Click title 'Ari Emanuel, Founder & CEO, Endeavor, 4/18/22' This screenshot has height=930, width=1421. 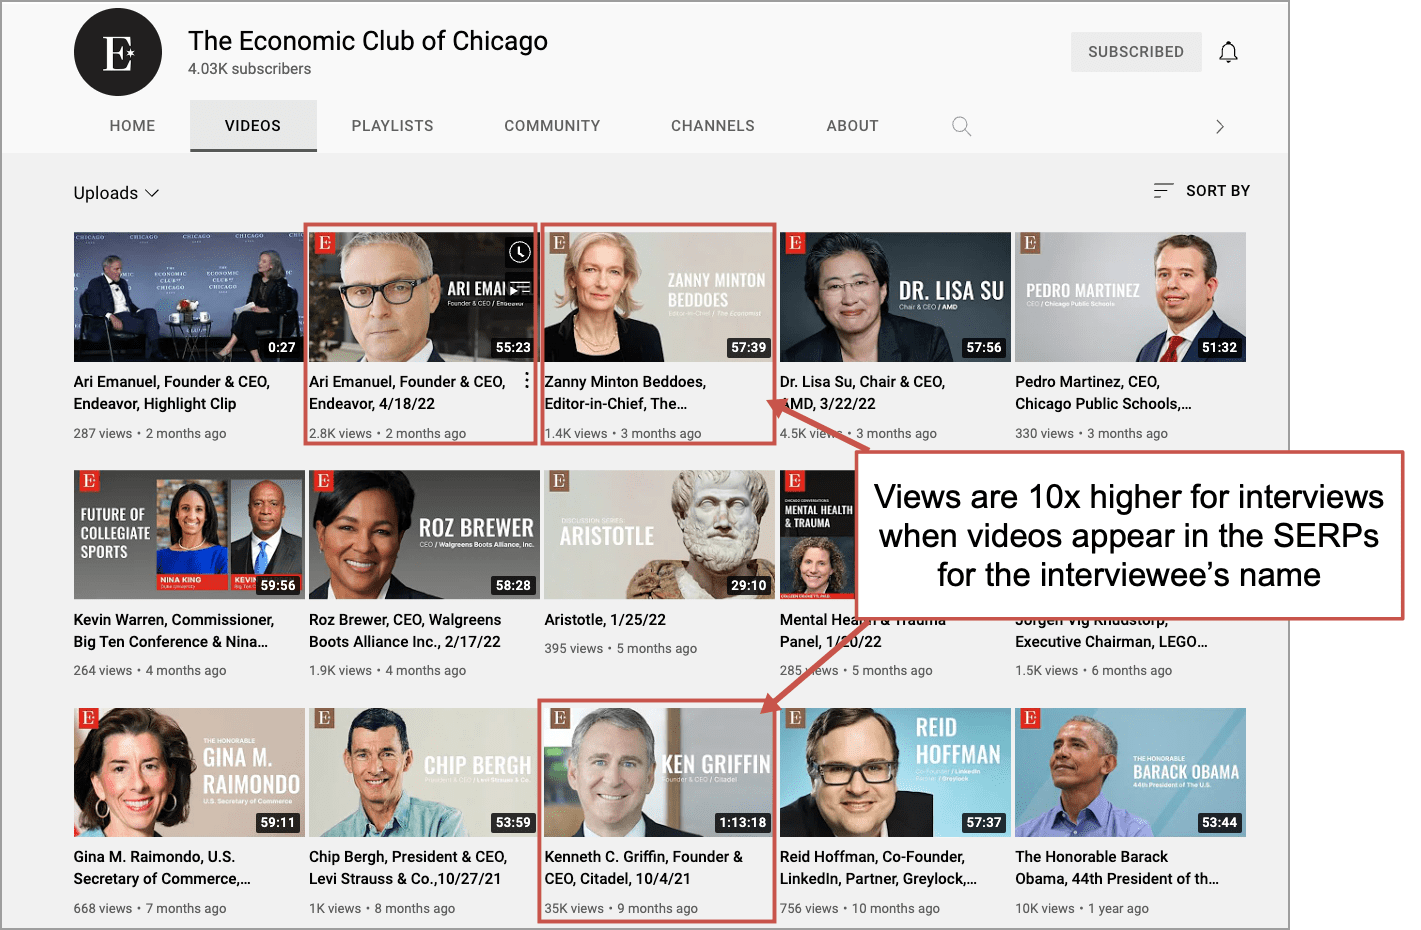[x=407, y=393]
